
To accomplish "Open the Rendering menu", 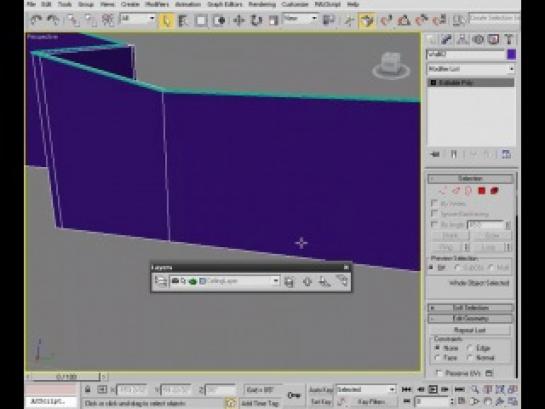I will [262, 5].
